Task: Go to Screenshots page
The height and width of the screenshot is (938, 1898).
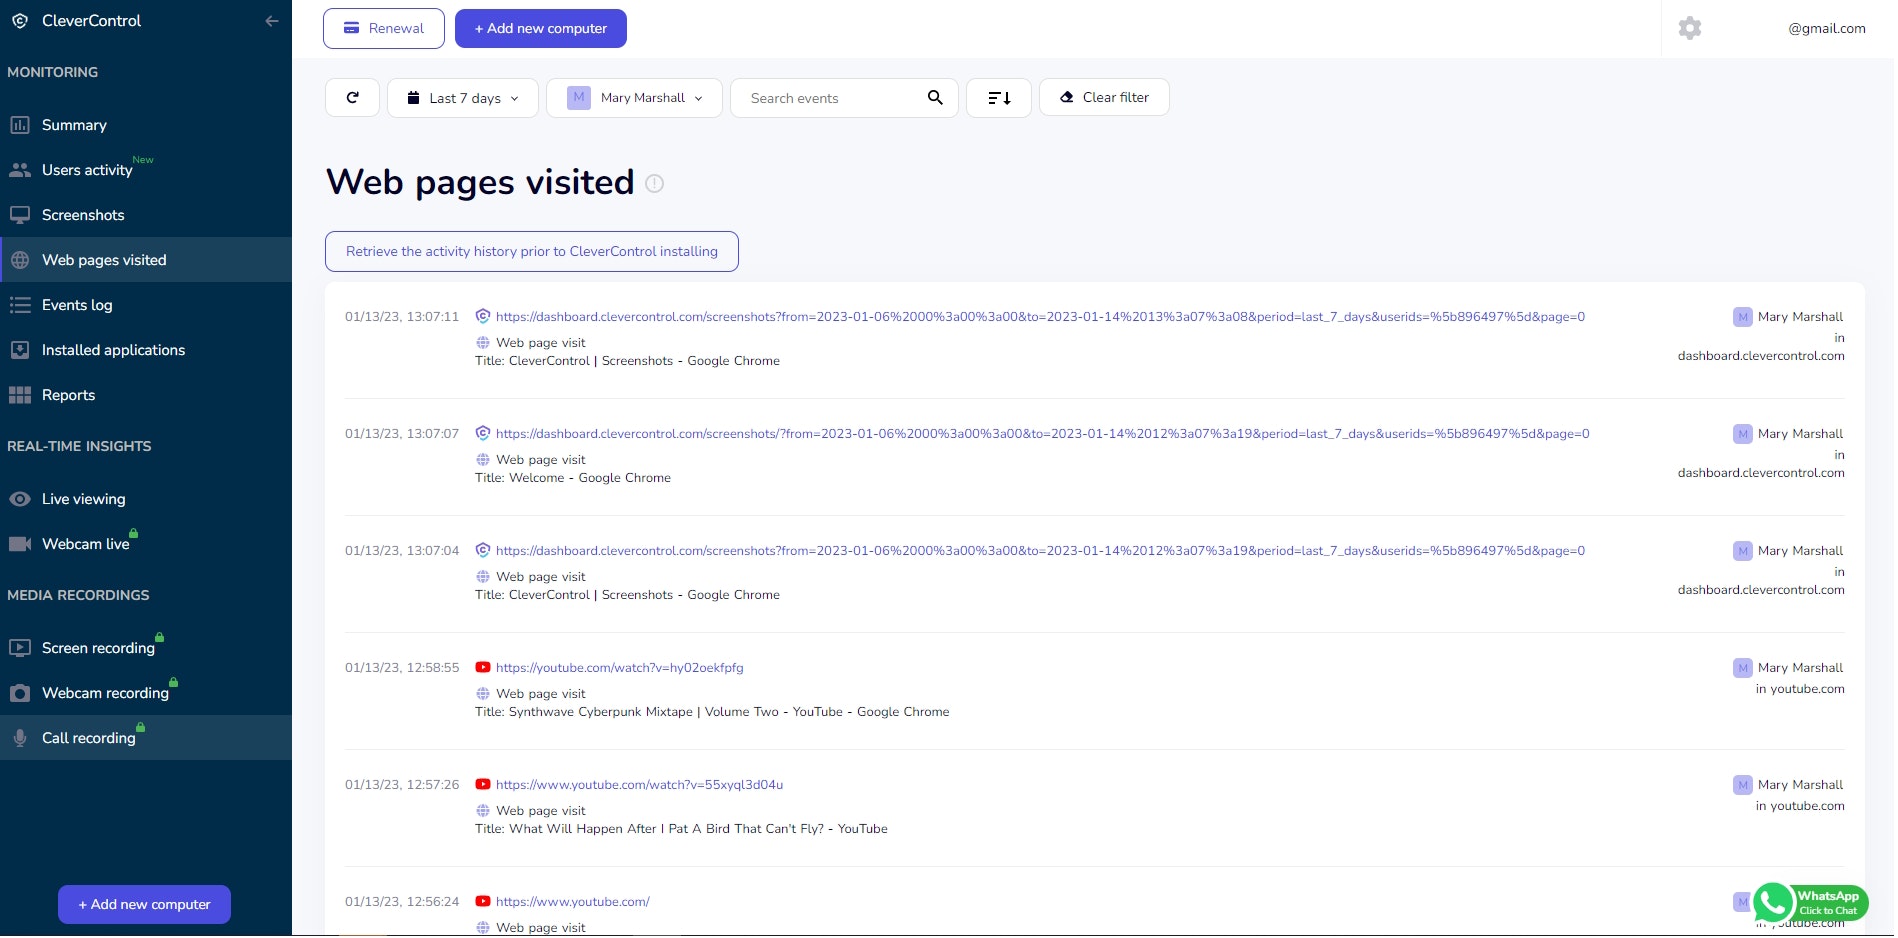Action: point(146,215)
